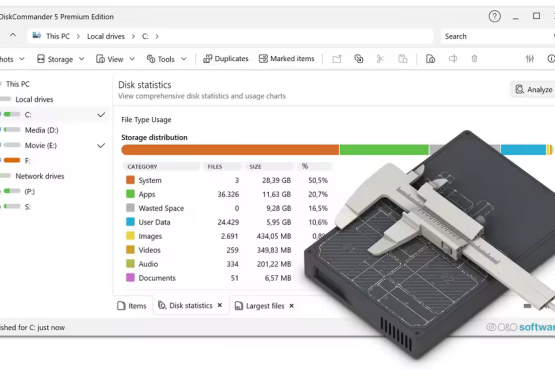Select Media (D:) drive
The width and height of the screenshot is (555, 370).
[x=41, y=130]
